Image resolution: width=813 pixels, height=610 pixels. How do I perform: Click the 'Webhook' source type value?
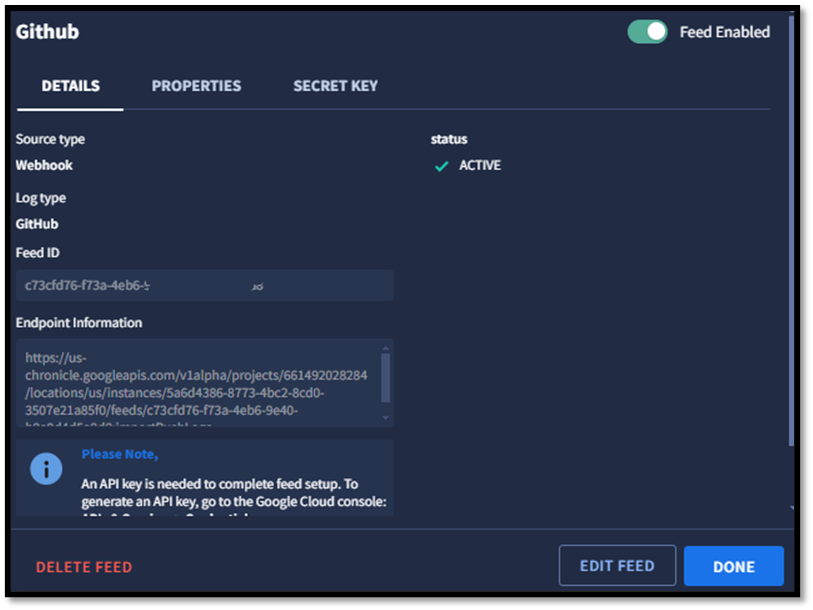(44, 165)
